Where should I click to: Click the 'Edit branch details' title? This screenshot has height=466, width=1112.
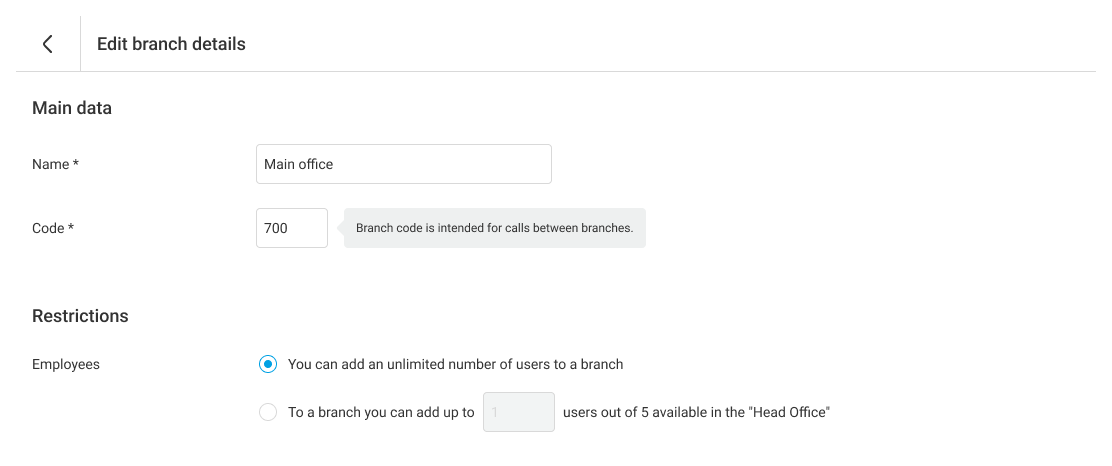point(171,44)
